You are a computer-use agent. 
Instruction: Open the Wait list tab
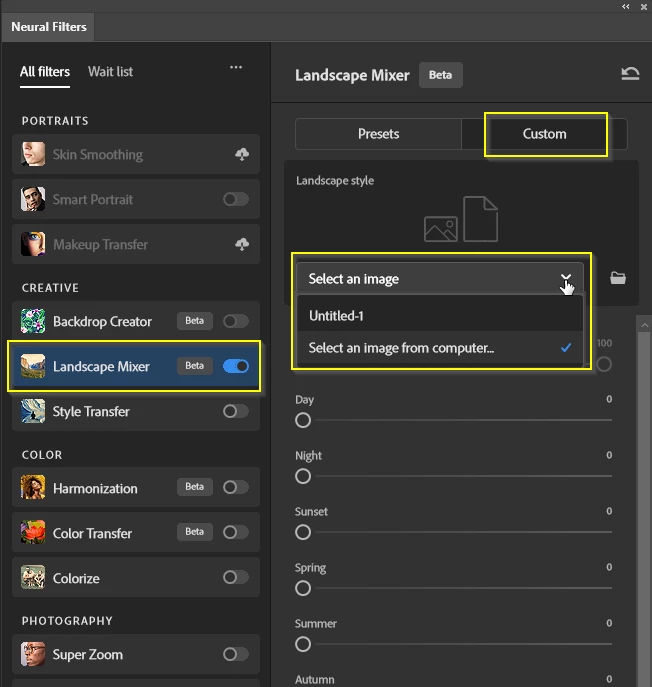[110, 71]
